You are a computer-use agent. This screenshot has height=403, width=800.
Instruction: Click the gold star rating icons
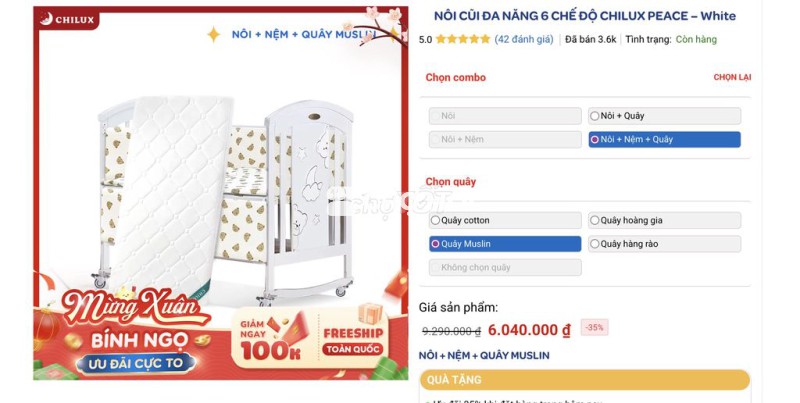pos(462,39)
